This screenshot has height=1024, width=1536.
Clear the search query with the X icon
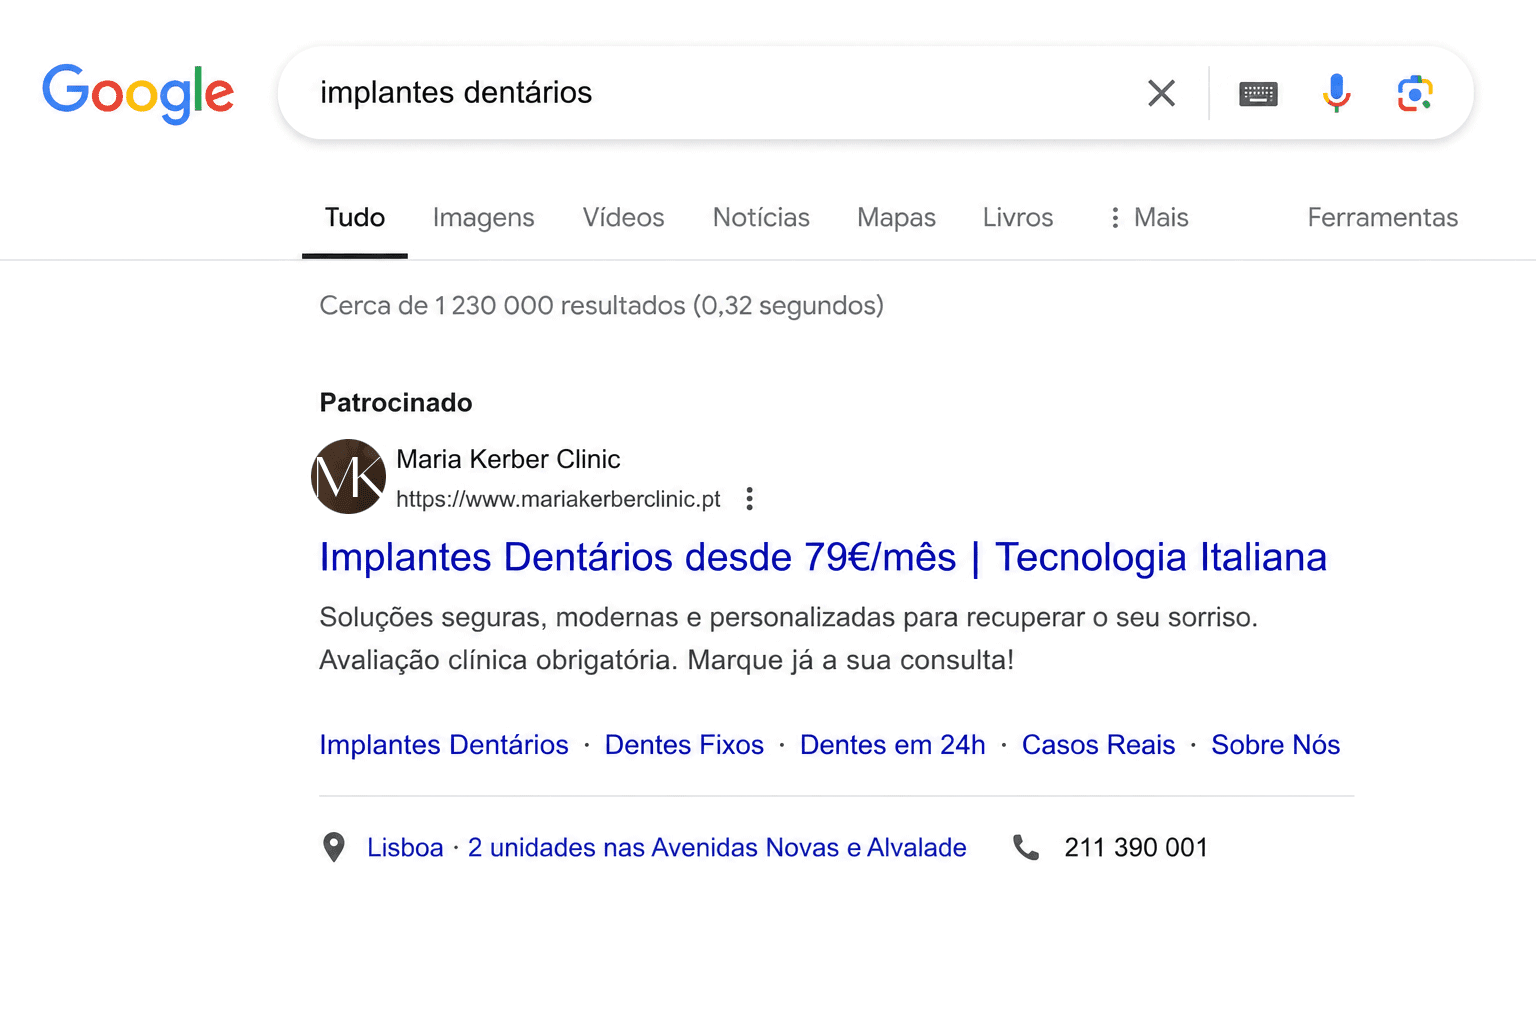[1161, 93]
